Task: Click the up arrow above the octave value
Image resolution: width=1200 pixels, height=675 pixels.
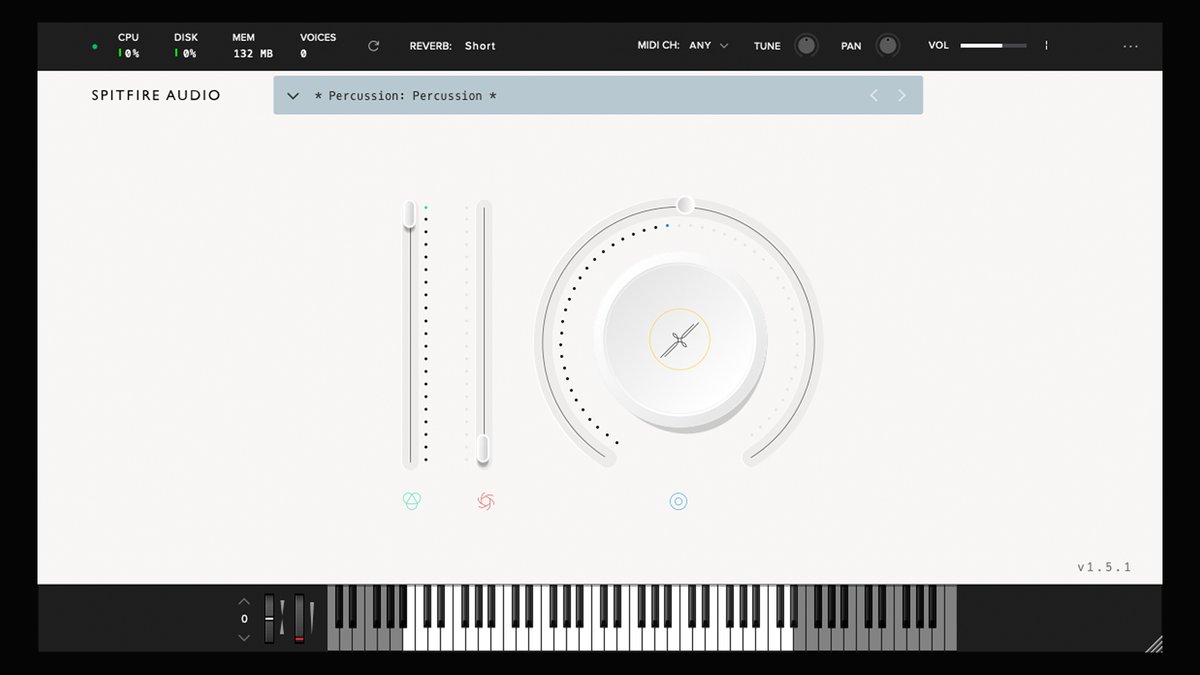Action: click(243, 600)
